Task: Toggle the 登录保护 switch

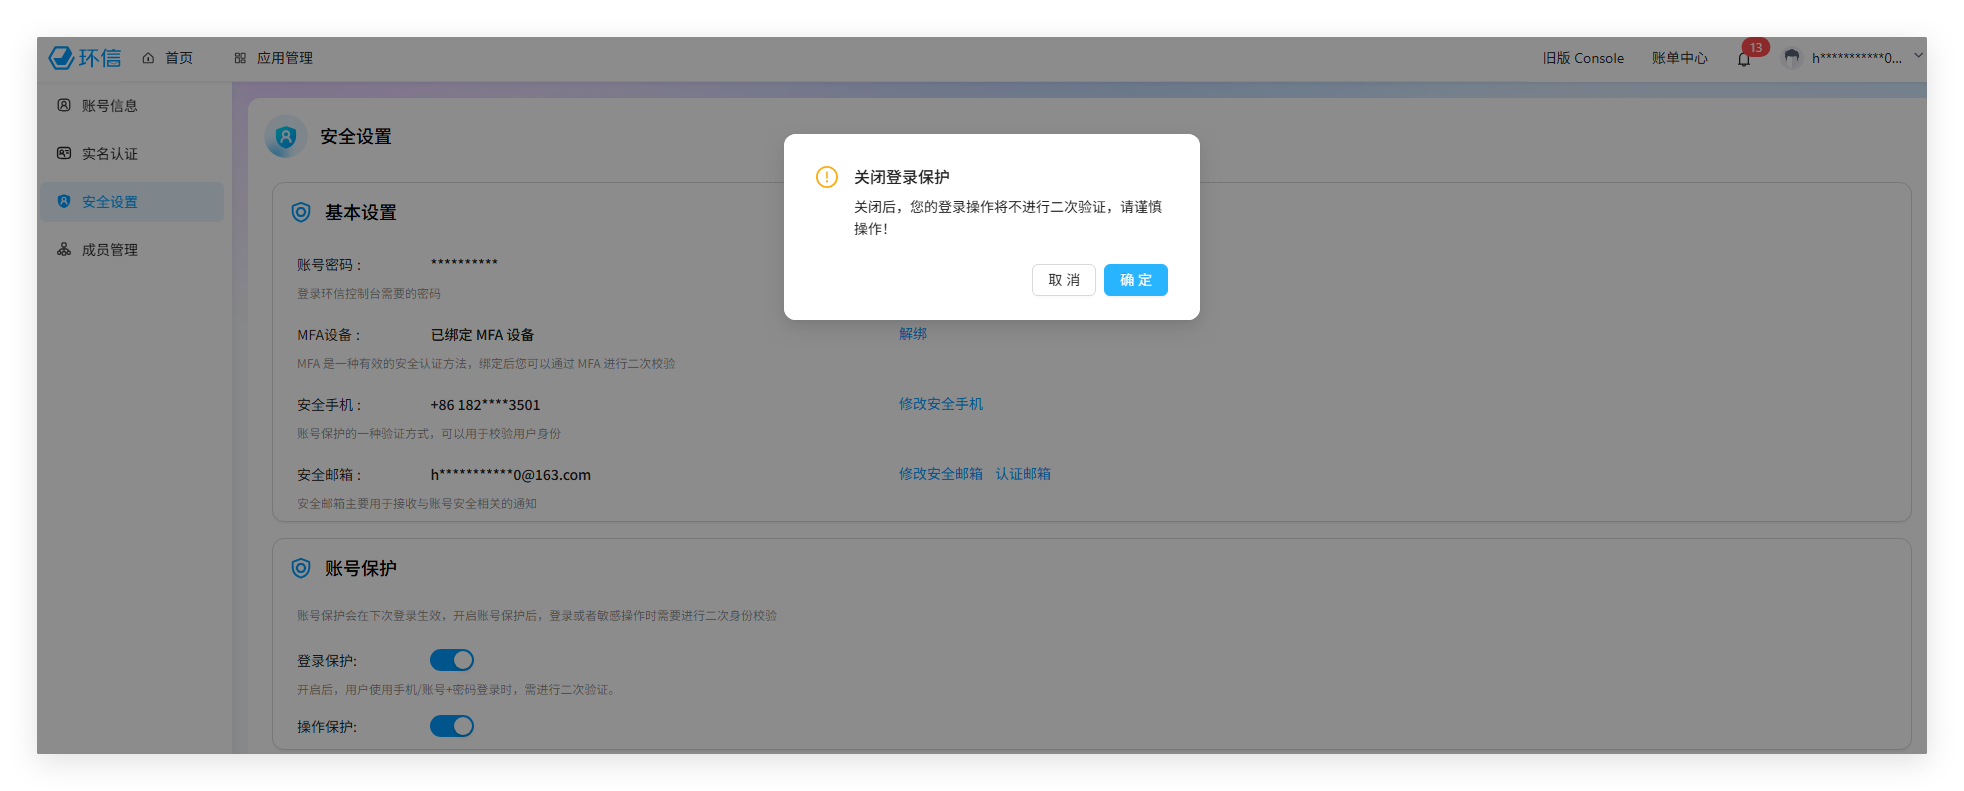Action: point(452,660)
